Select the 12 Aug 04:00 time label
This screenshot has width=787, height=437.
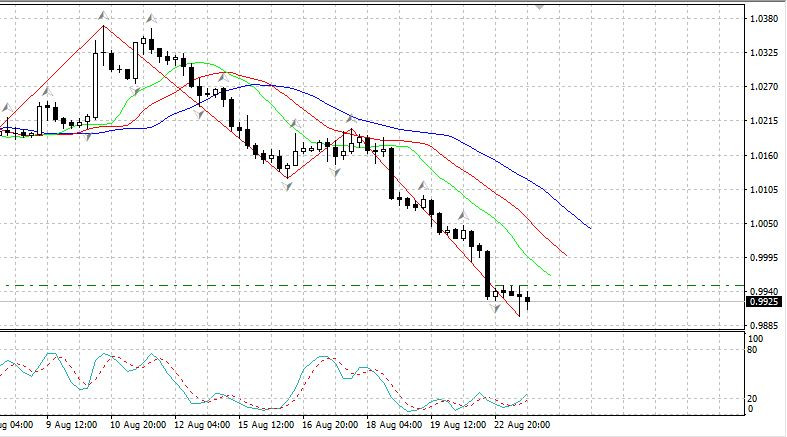[202, 425]
